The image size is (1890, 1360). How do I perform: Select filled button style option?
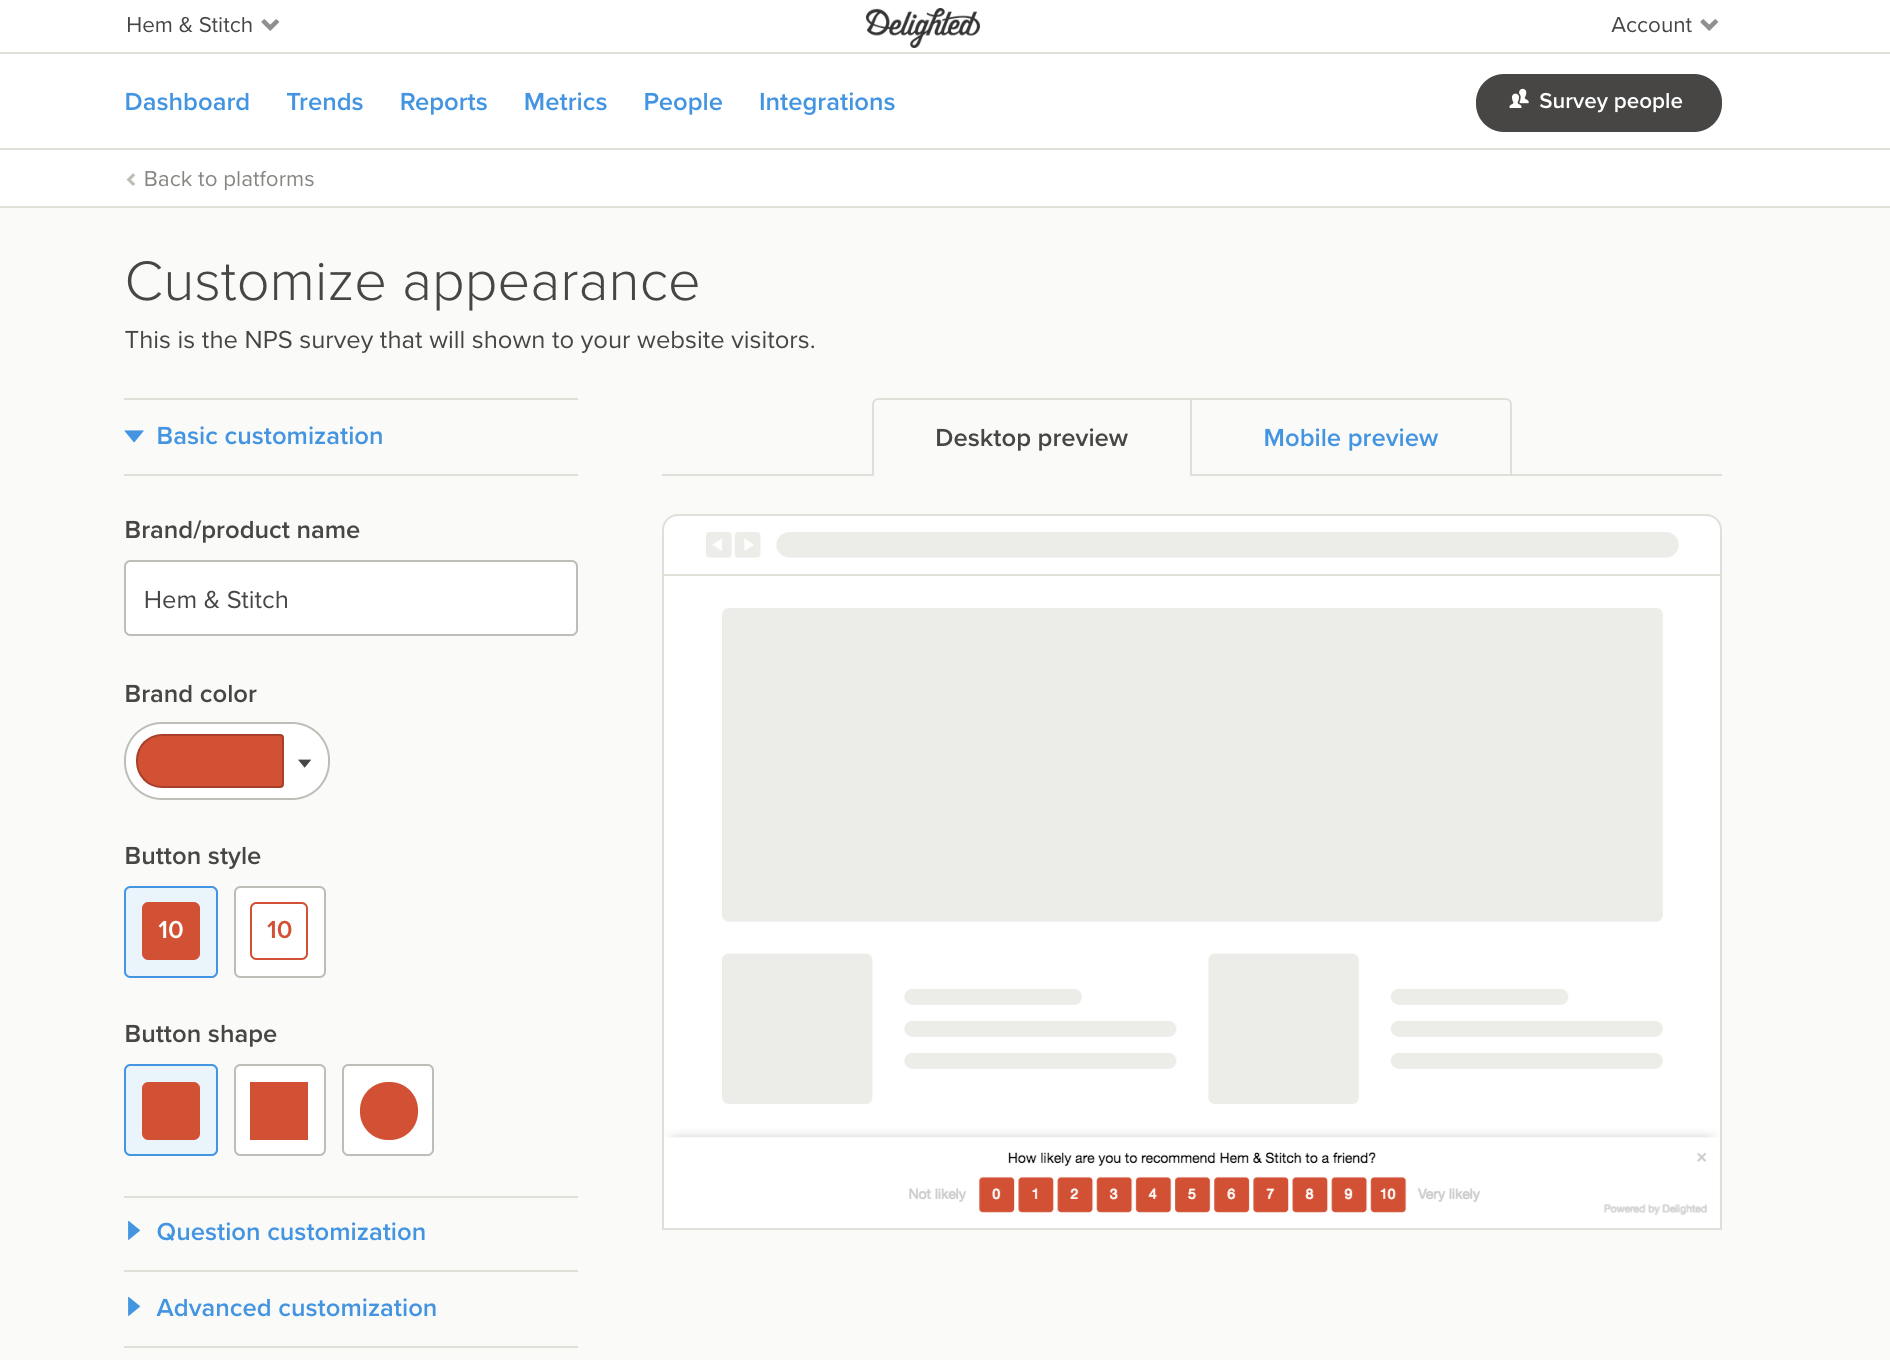tap(171, 931)
